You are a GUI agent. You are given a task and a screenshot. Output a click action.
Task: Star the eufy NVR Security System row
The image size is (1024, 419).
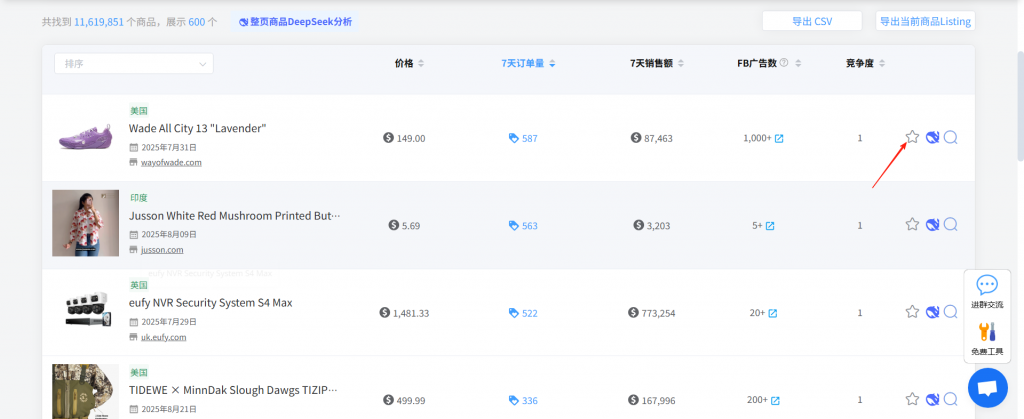[x=911, y=312]
